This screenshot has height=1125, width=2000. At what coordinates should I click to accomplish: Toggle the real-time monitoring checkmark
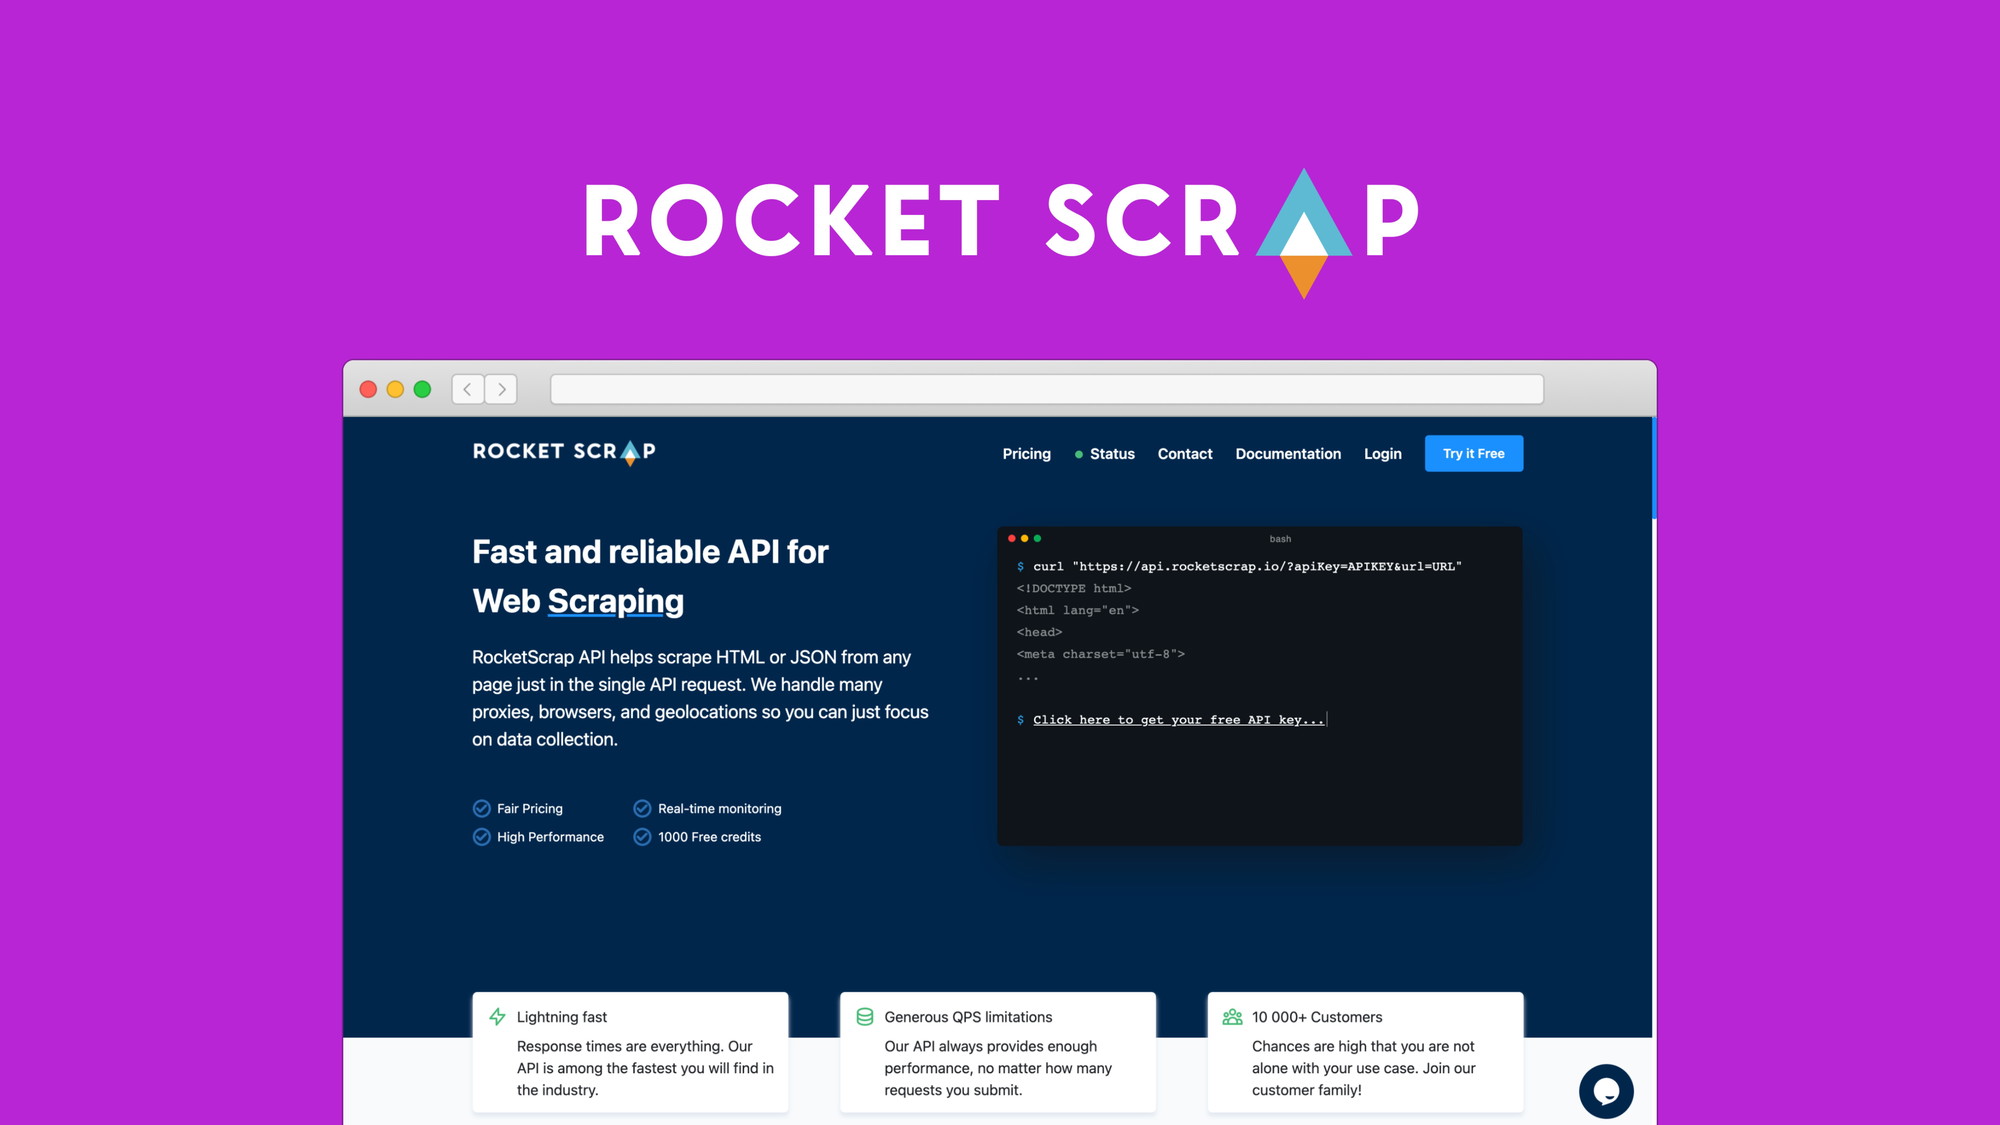point(643,808)
